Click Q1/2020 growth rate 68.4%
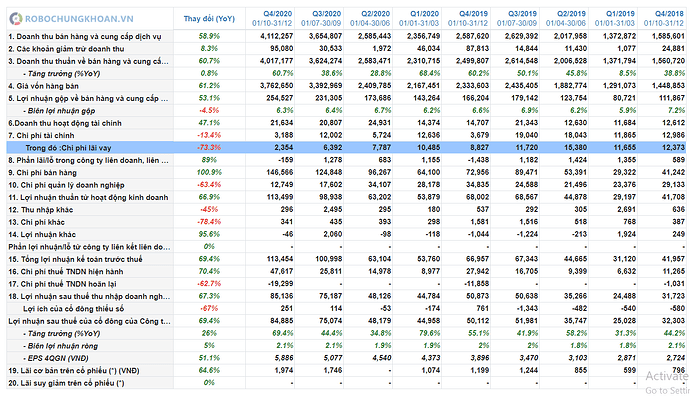Image resolution: width=690 pixels, height=399 pixels. coord(429,73)
